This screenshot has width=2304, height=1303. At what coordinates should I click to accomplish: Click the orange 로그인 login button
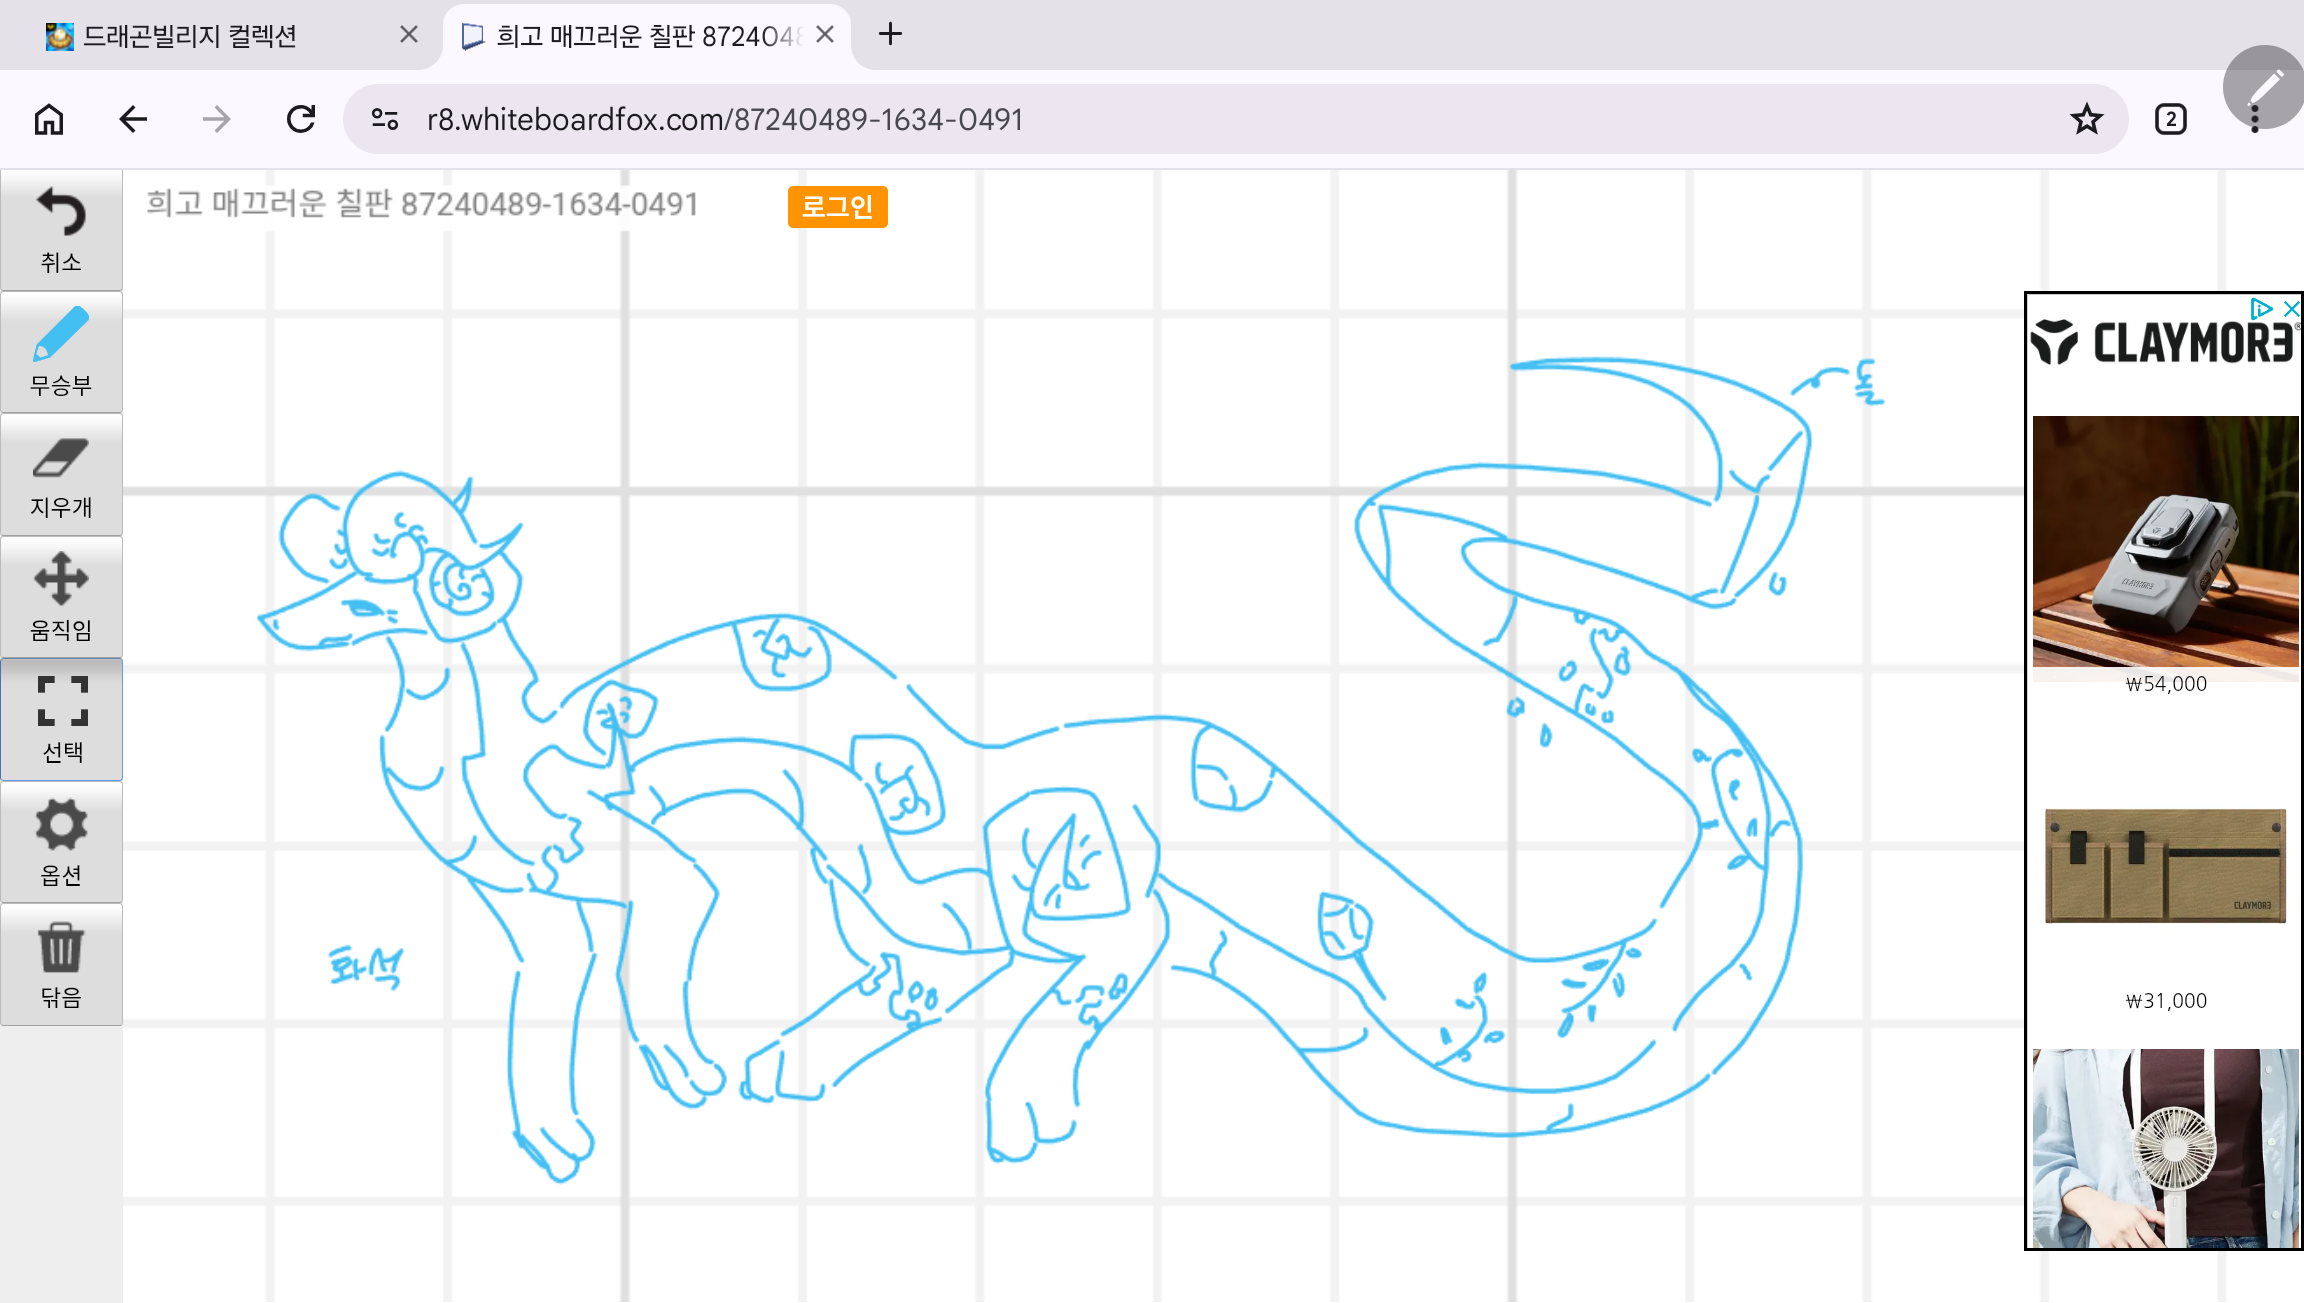coord(837,207)
